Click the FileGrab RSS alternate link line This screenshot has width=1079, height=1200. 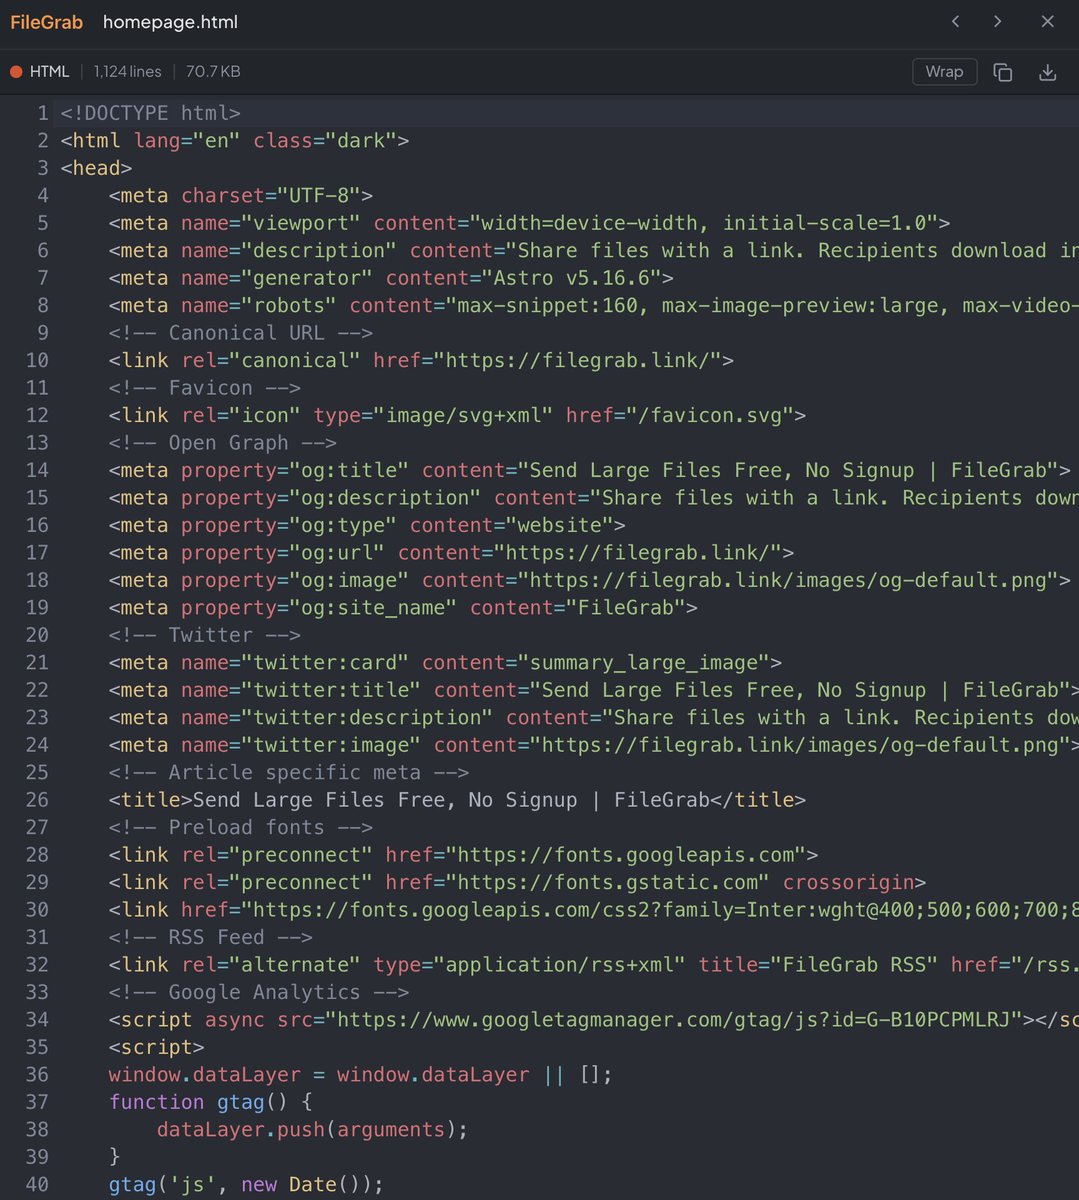click(x=593, y=966)
